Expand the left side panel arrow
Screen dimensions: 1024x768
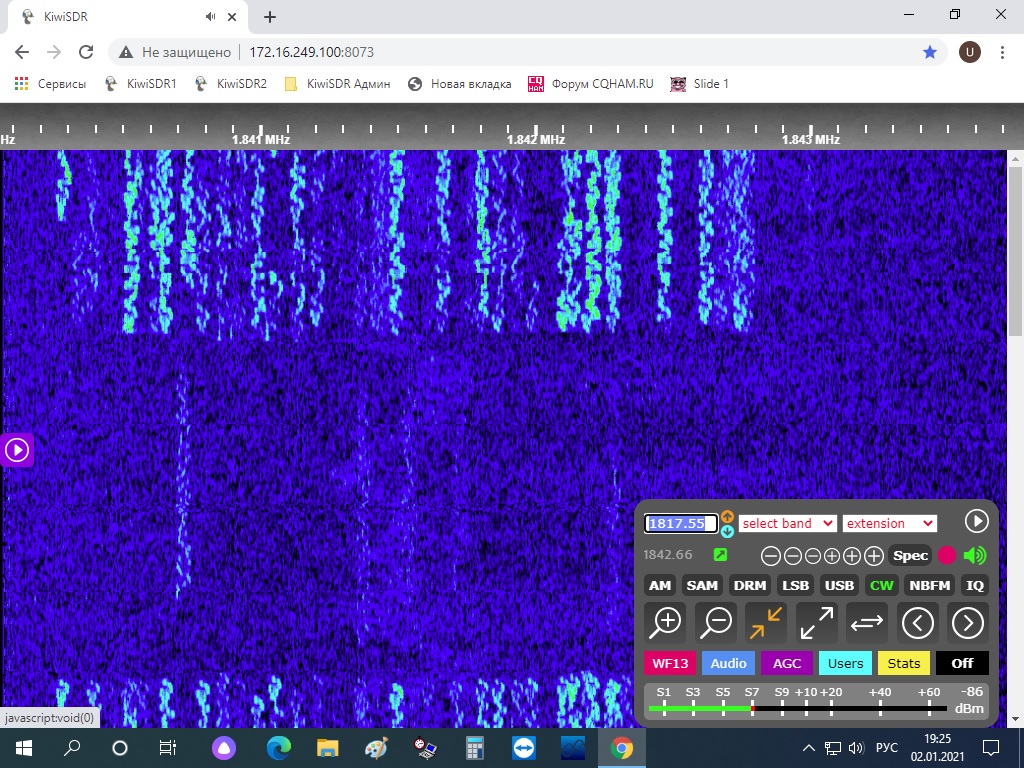point(17,450)
